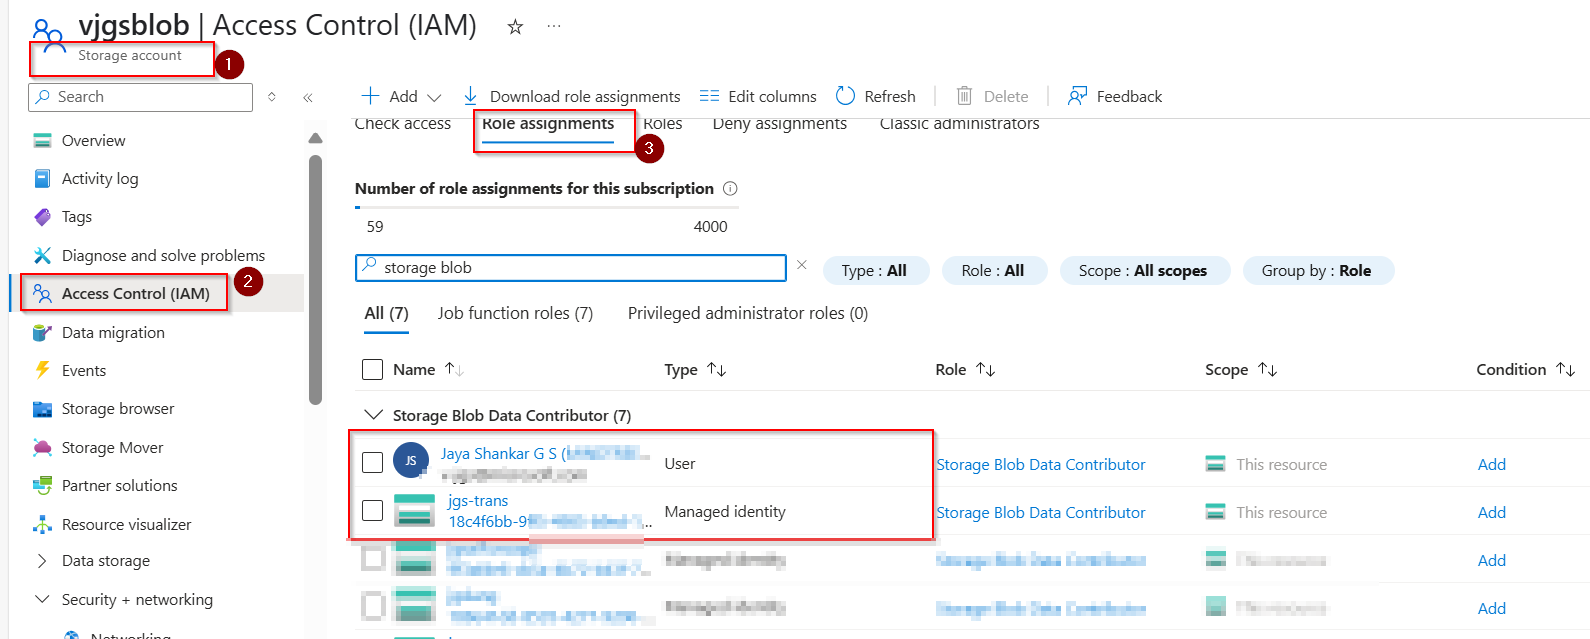Viewport: 1590px width, 639px height.
Task: Open the Role : All filter
Action: click(x=993, y=271)
